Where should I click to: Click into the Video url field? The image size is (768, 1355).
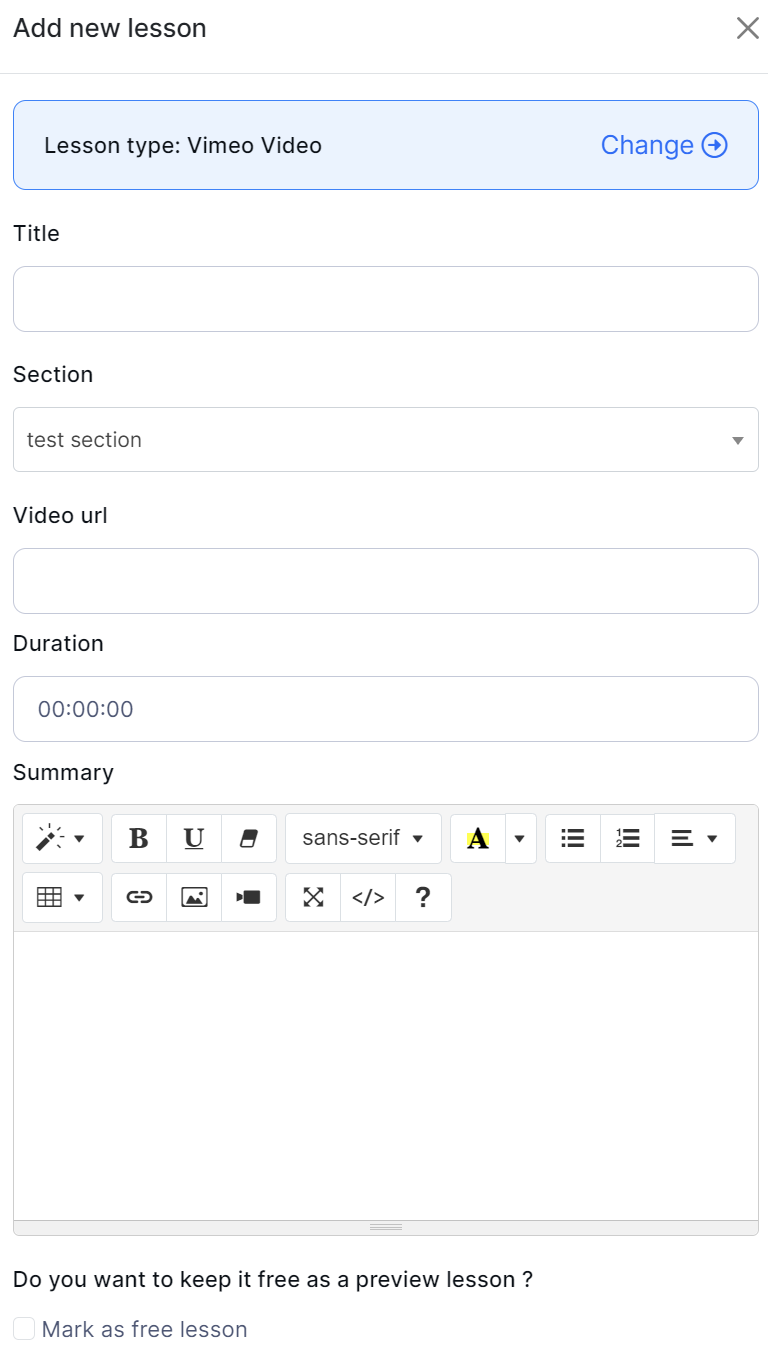click(385, 581)
